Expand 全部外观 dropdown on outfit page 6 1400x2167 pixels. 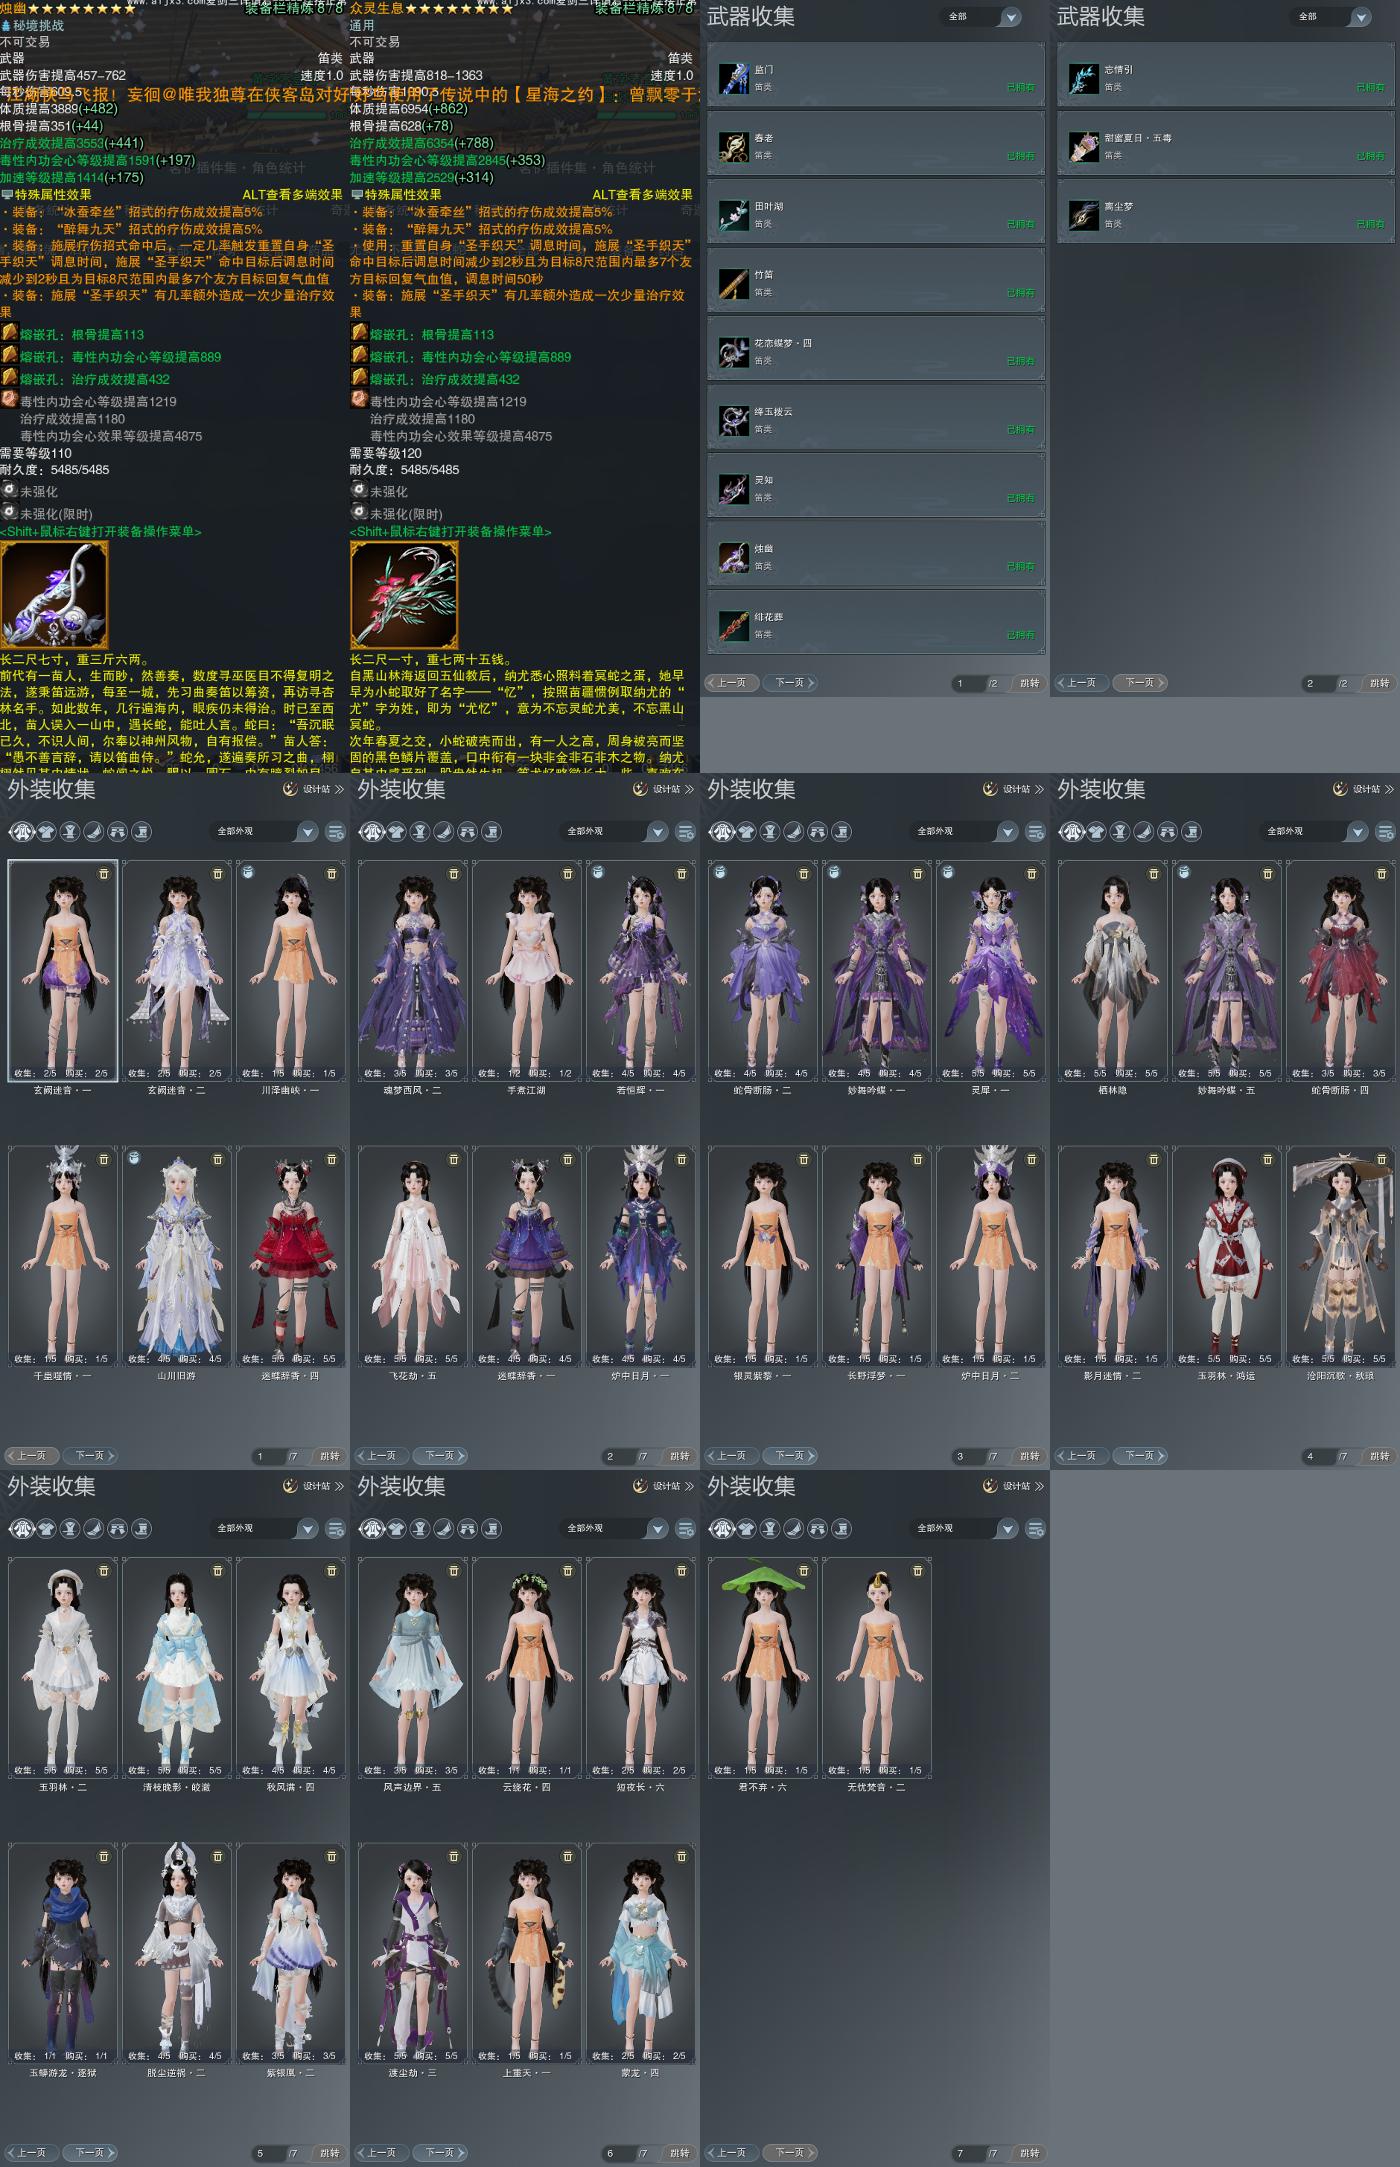pyautogui.click(x=615, y=1529)
